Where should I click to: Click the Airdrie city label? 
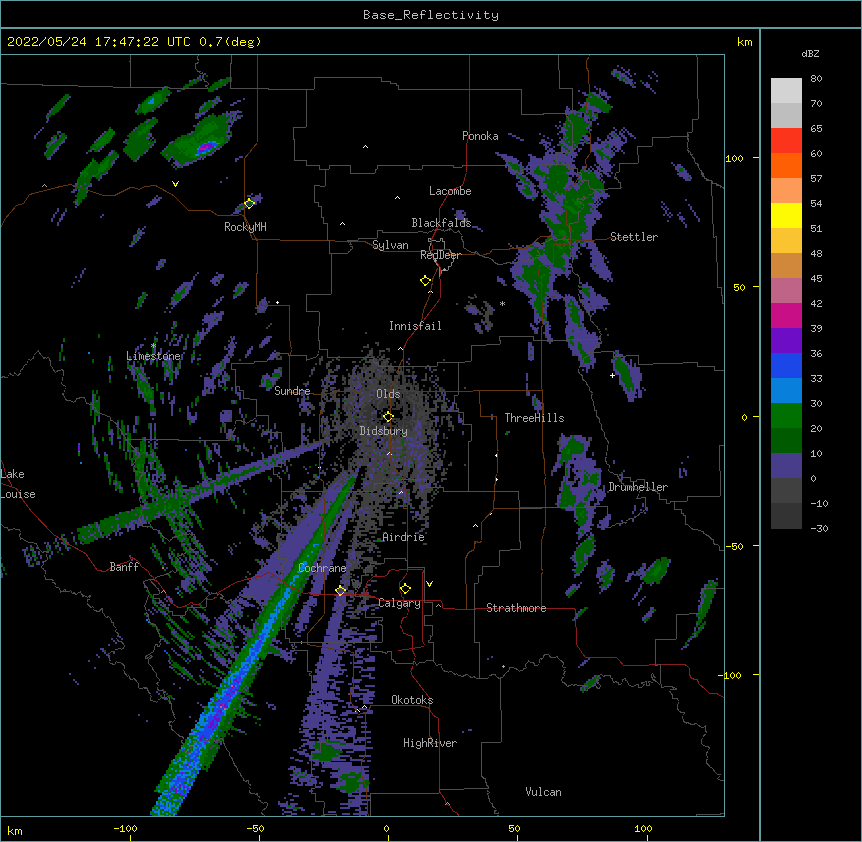tap(404, 537)
